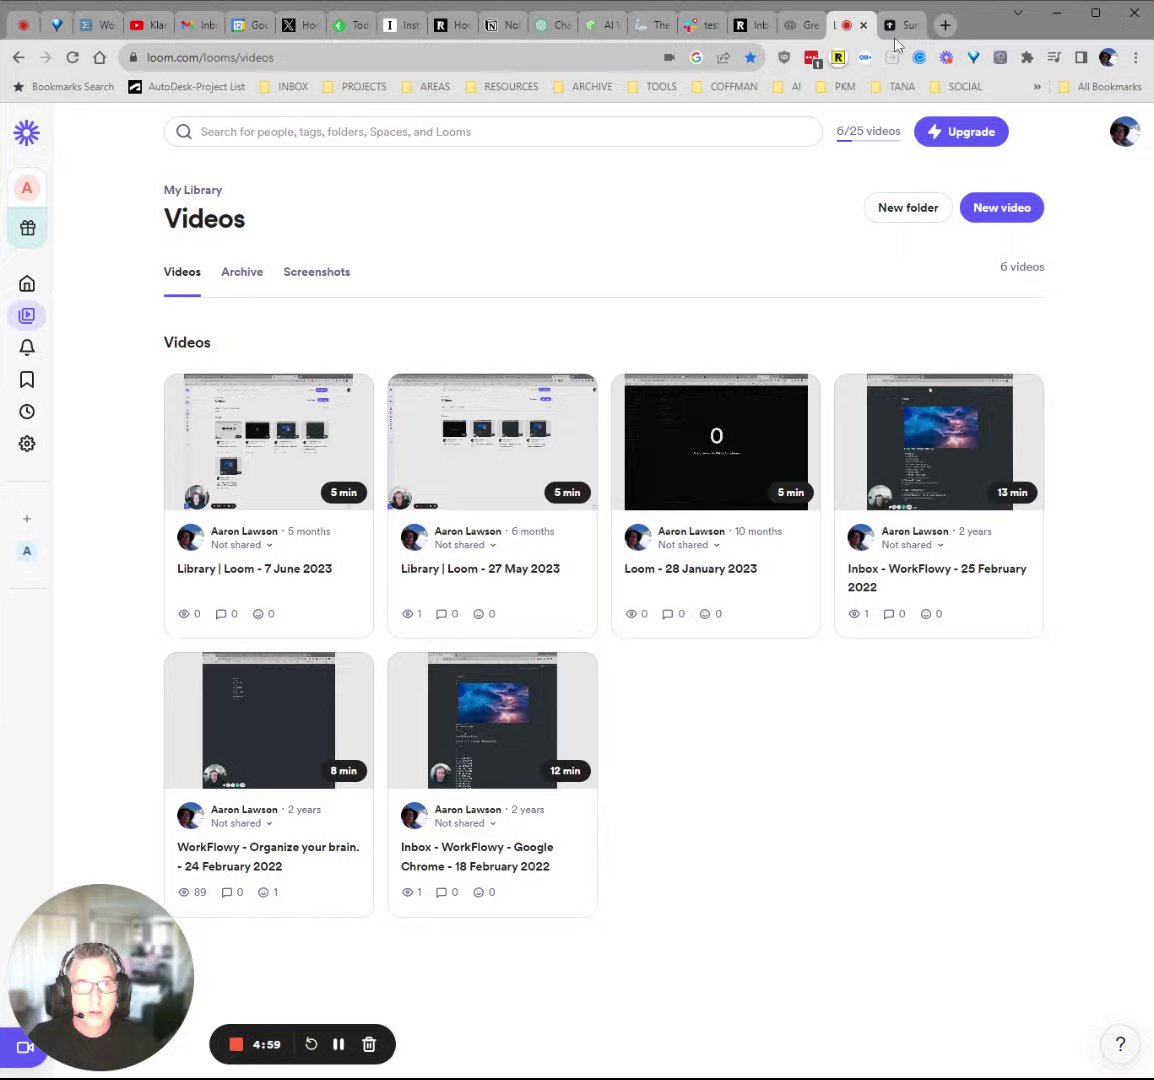Open thumbnail of the 12 min Inbox video
This screenshot has height=1080, width=1154.
(x=492, y=720)
